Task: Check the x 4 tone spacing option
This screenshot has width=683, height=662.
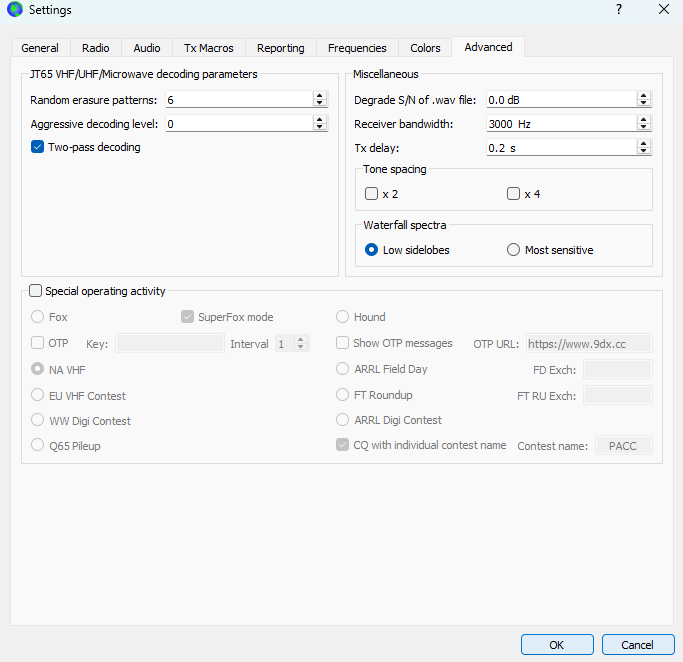Action: pos(513,194)
